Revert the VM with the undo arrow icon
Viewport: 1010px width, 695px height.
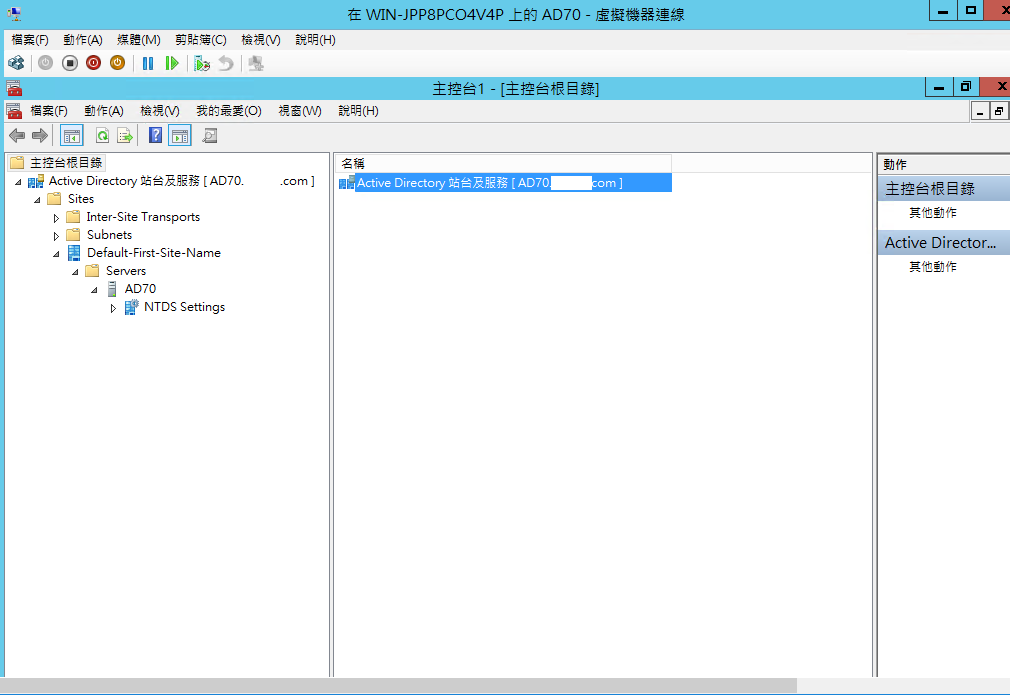click(225, 63)
